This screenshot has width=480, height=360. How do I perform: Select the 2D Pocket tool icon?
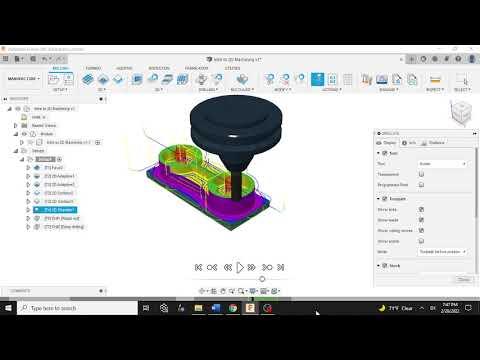pyautogui.click(x=103, y=79)
